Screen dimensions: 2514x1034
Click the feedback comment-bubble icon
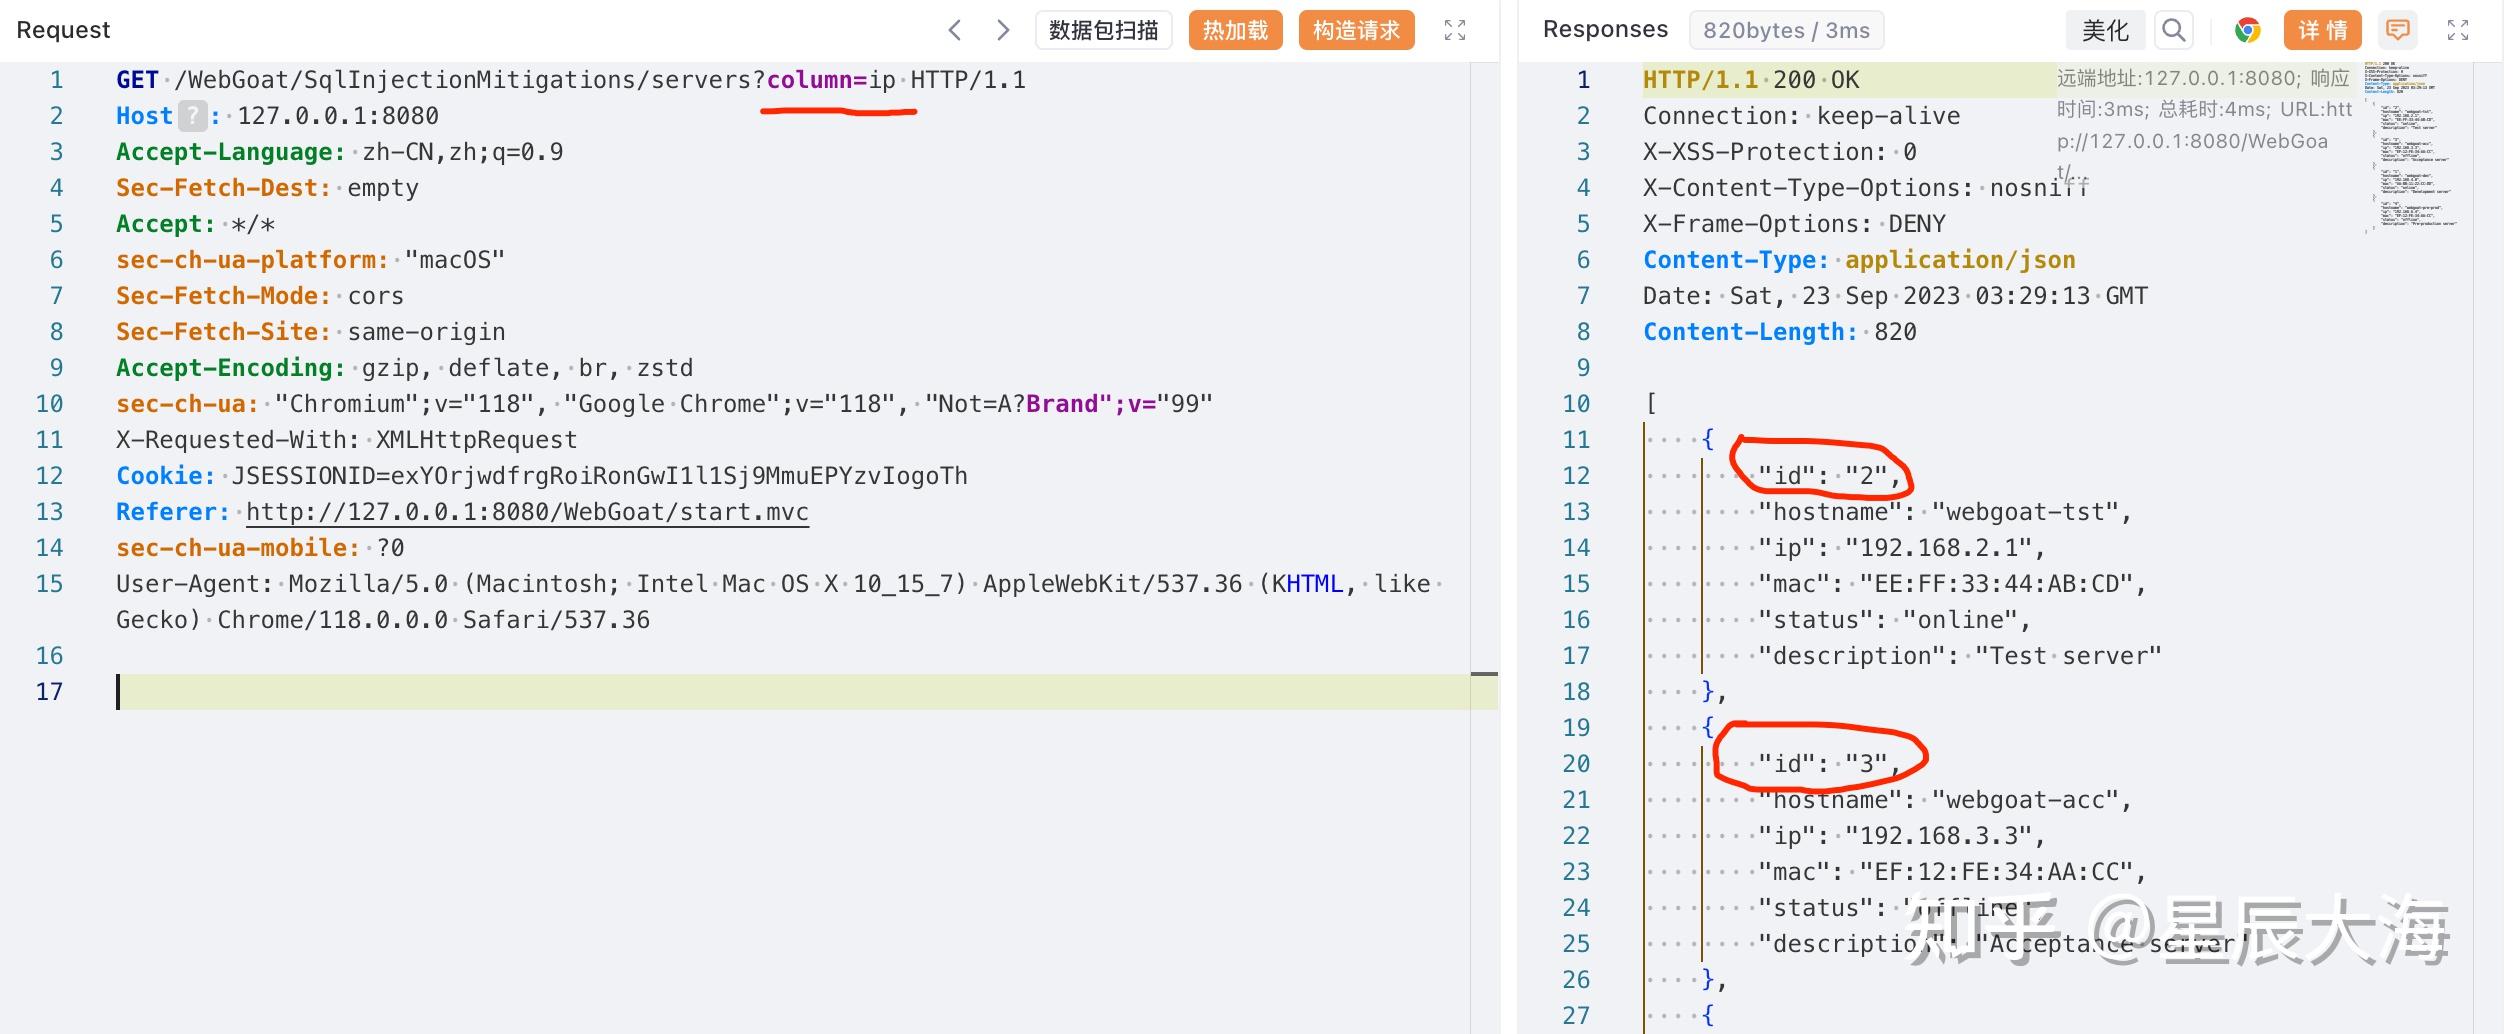tap(2398, 31)
